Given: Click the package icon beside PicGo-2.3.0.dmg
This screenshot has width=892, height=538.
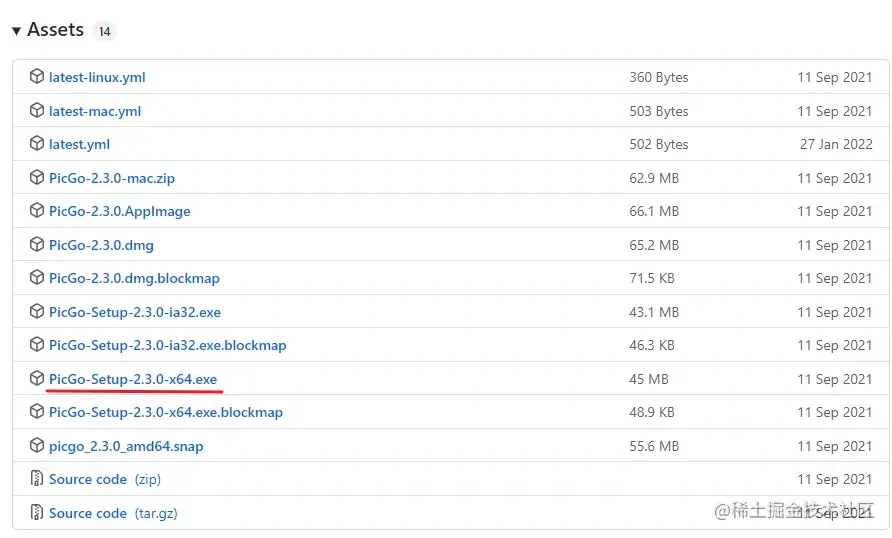Looking at the screenshot, I should point(36,245).
